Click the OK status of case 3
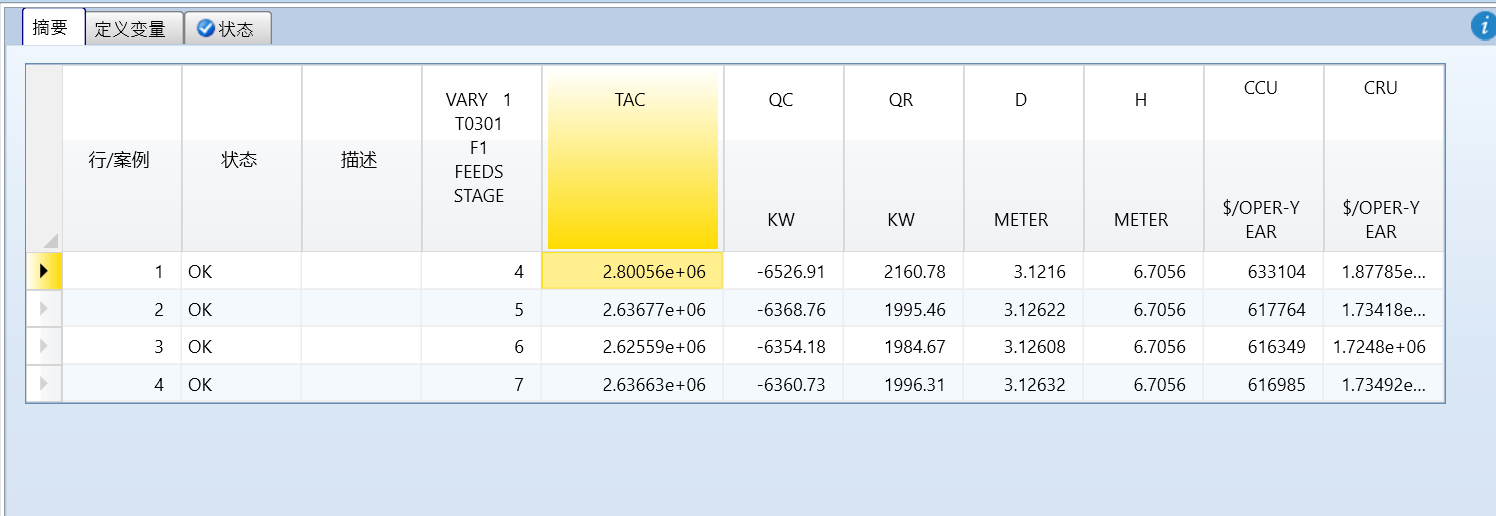This screenshot has height=516, width=1496. 241,346
